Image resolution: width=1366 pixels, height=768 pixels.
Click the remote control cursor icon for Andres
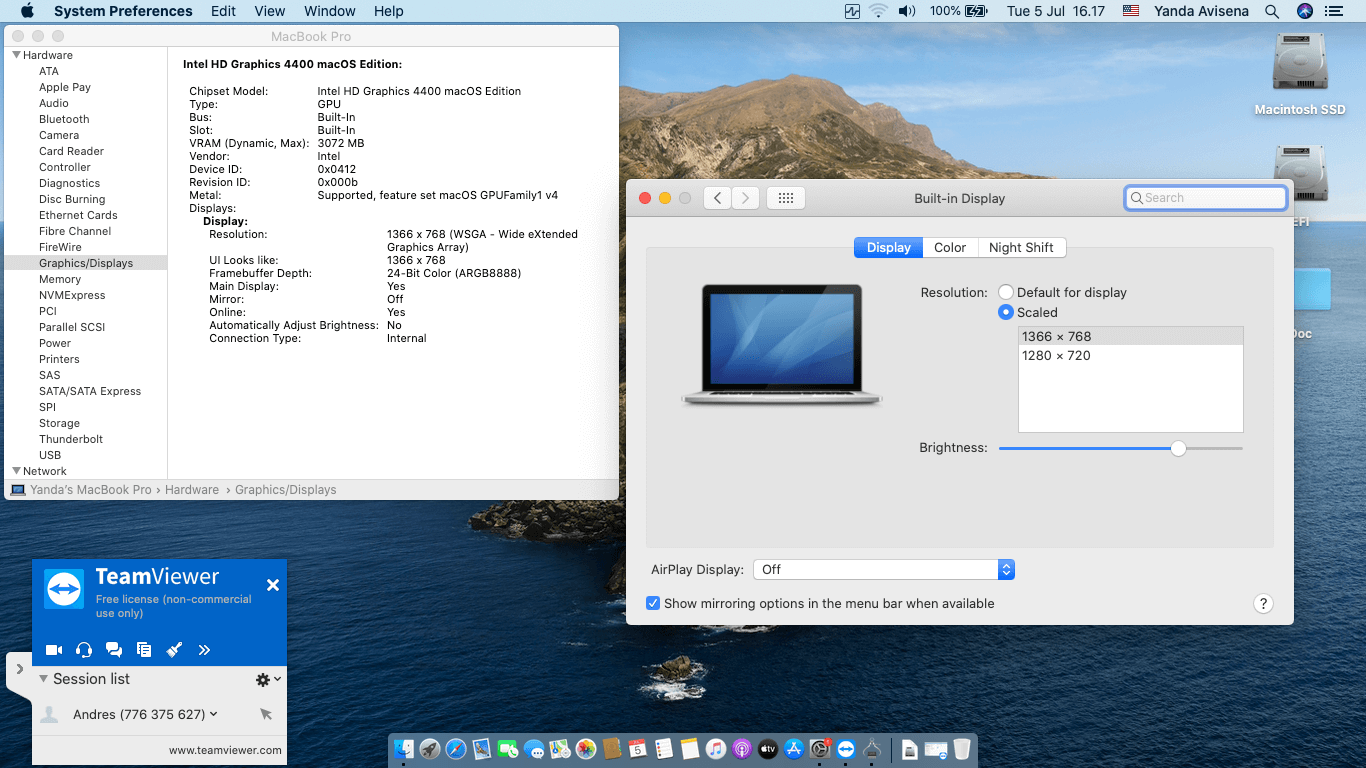pos(266,714)
